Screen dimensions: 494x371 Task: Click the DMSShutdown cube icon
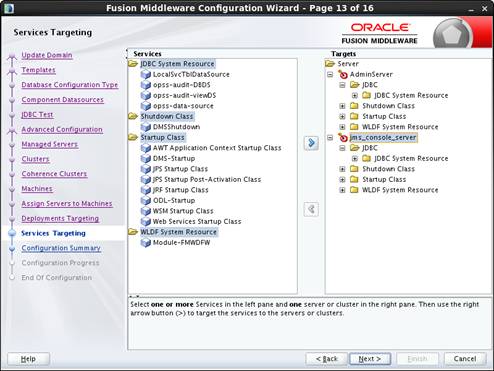[x=146, y=127]
